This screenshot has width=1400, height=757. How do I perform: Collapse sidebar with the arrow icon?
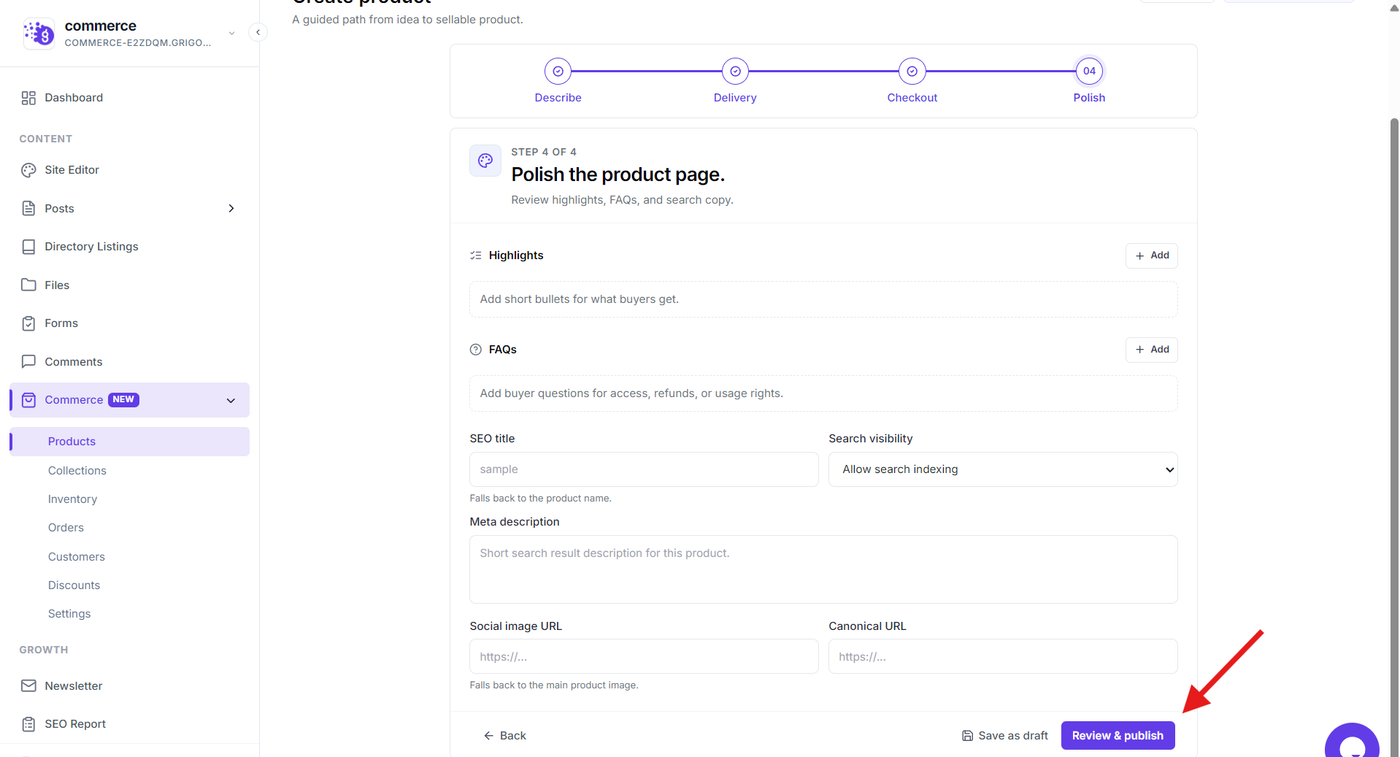pyautogui.click(x=257, y=32)
